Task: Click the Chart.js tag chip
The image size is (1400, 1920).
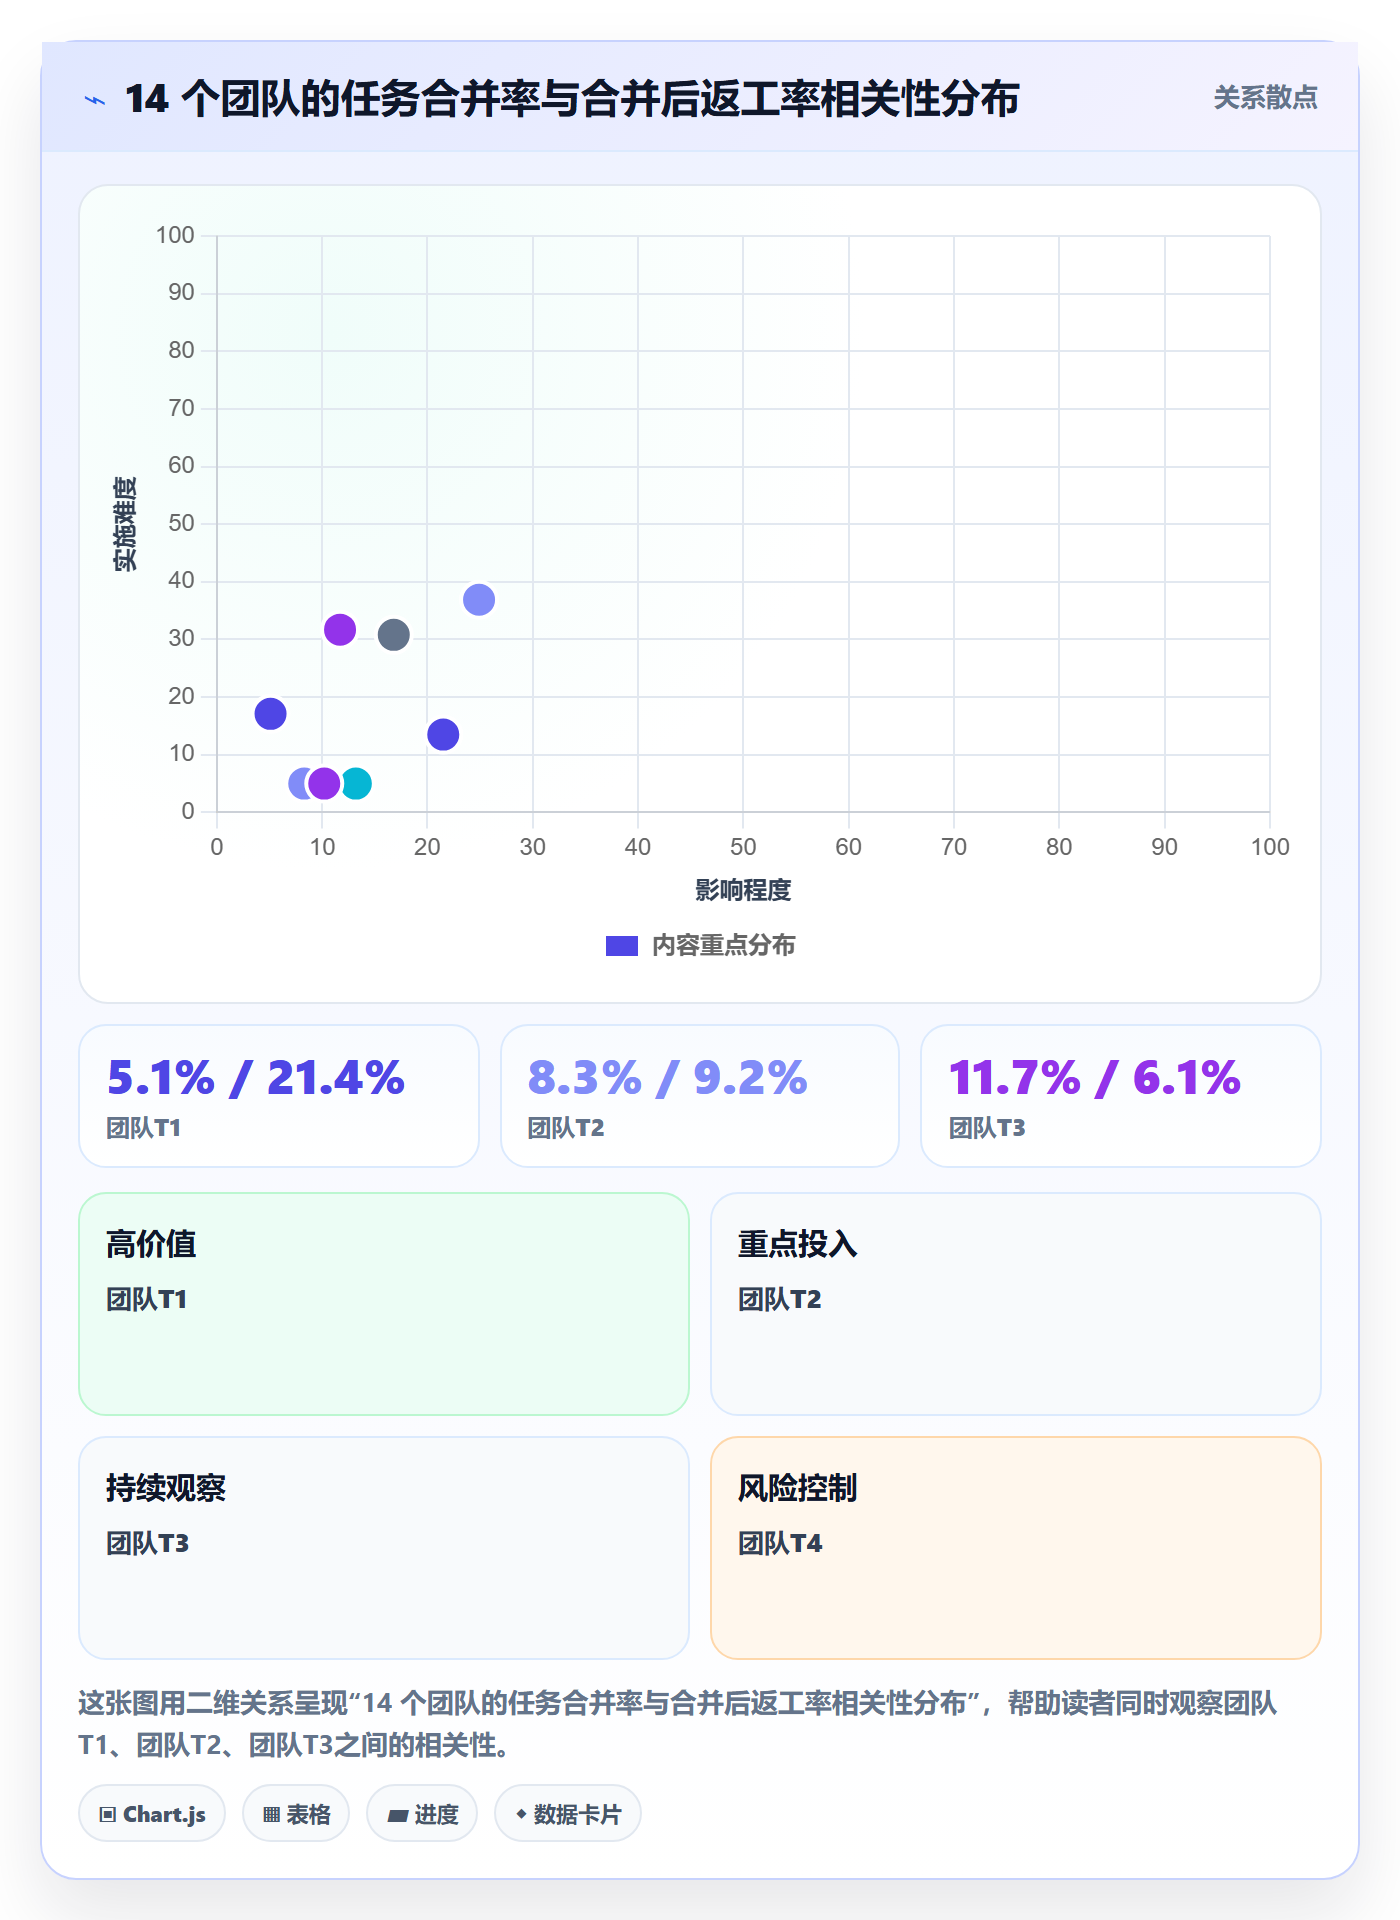Action: [152, 1813]
